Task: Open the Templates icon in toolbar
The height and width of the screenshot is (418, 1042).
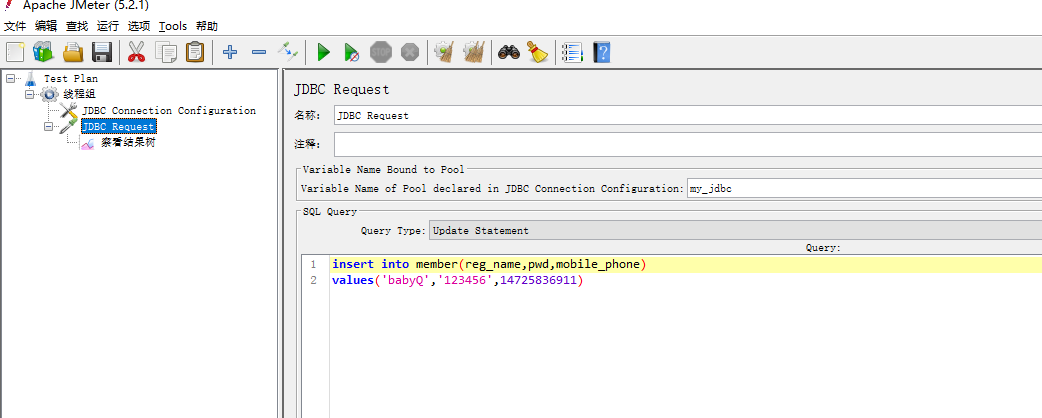Action: pyautogui.click(x=43, y=52)
